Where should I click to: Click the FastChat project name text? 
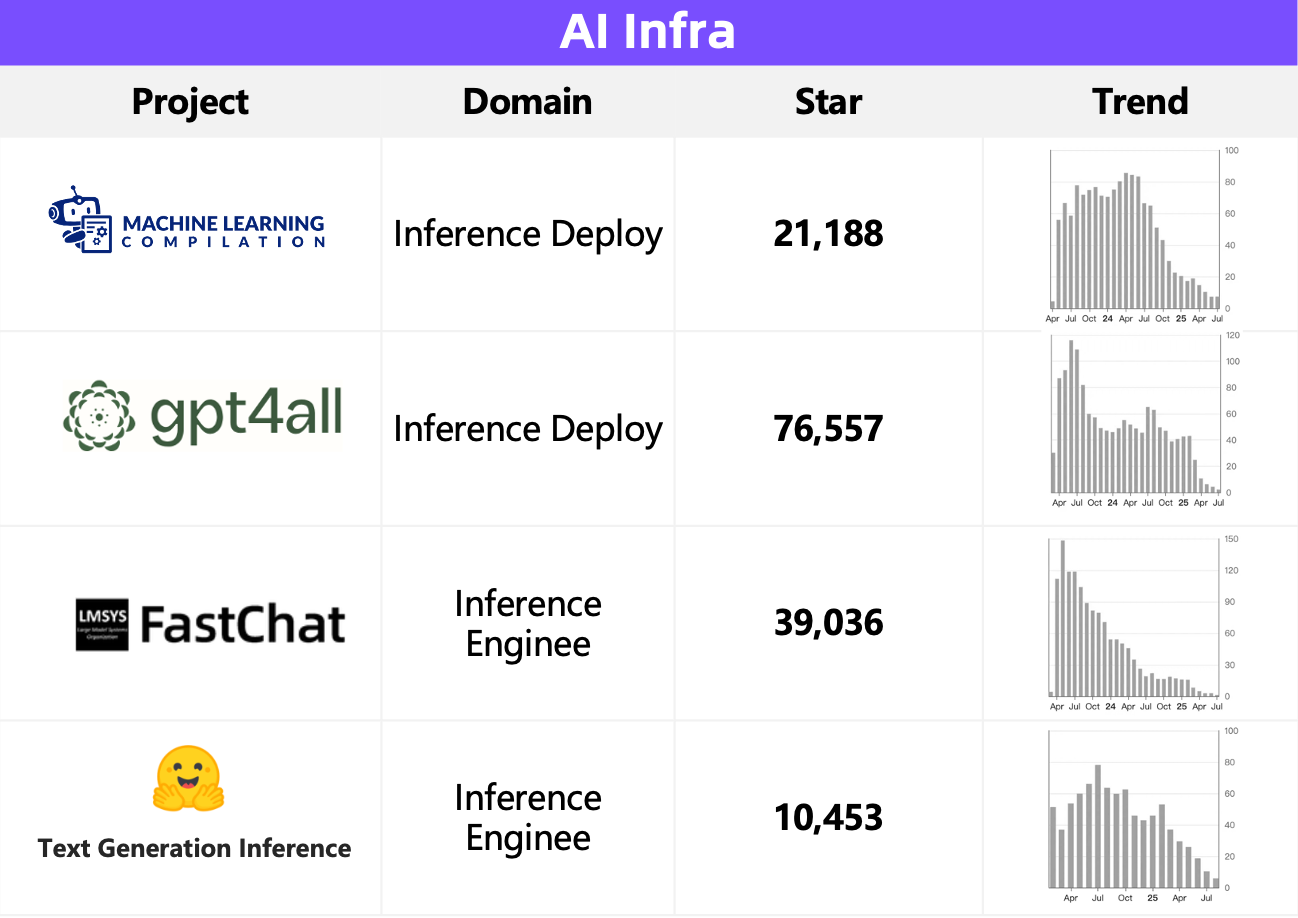pos(243,624)
